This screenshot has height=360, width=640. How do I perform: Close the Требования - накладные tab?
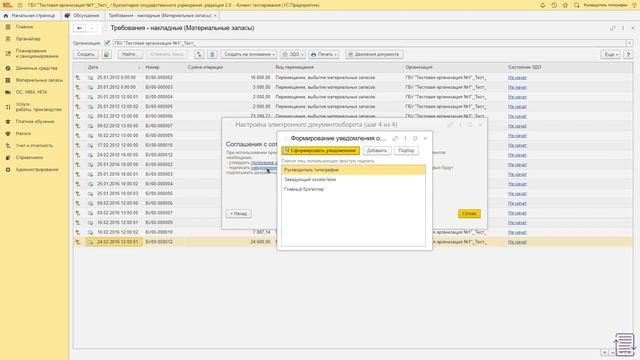tap(216, 16)
